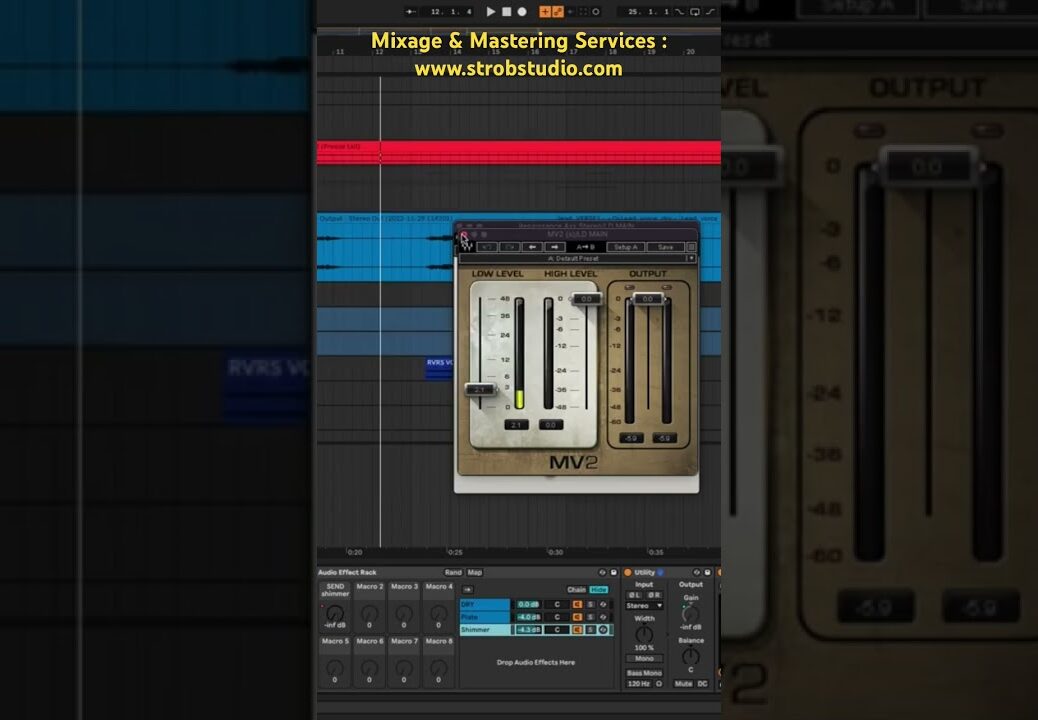The image size is (1038, 720).
Task: Click the Plate chain volume -4.0 dB
Action: point(528,617)
